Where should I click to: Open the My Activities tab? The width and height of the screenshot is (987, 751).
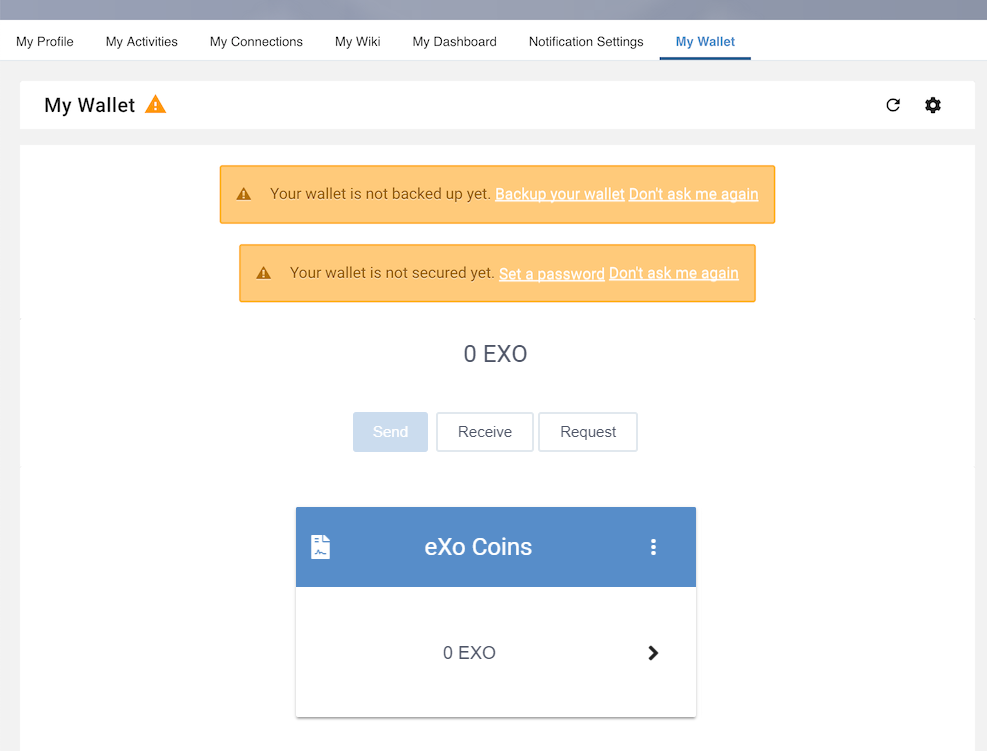(x=142, y=42)
